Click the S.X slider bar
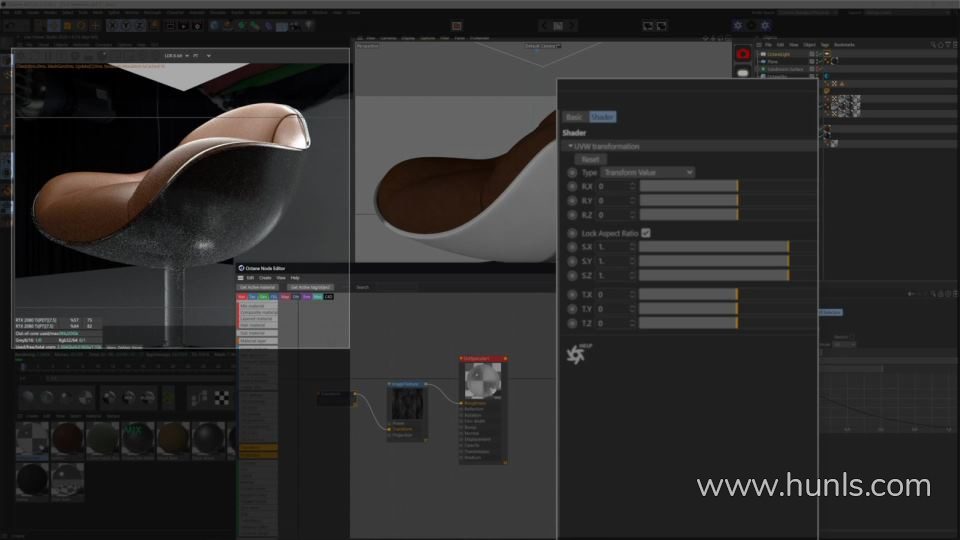This screenshot has width=960, height=540. pos(714,247)
